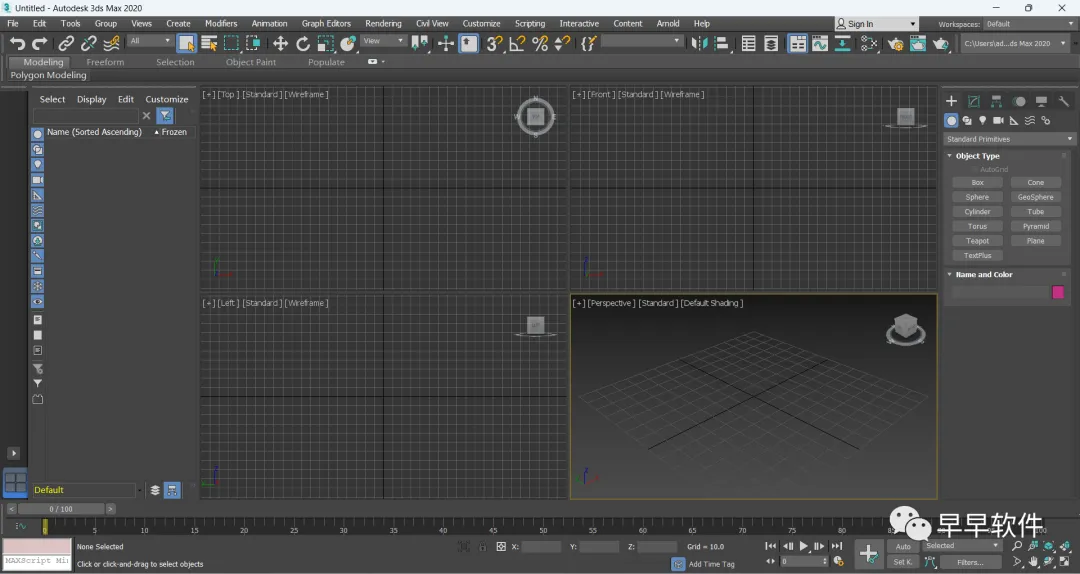Switch to the Freeform ribbon tab
Viewport: 1080px width, 574px height.
click(105, 62)
